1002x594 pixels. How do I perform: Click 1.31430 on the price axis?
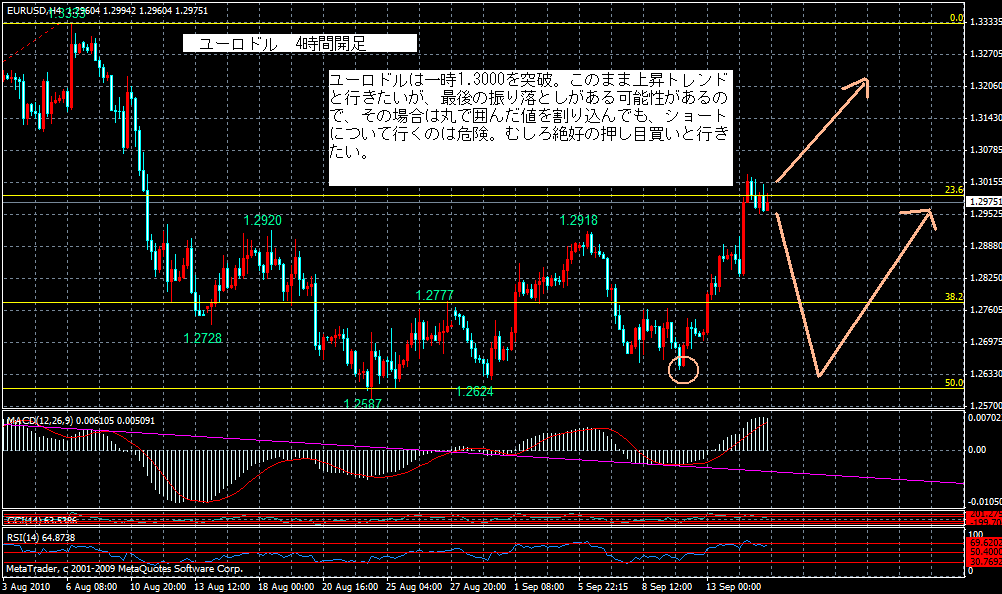tap(985, 118)
